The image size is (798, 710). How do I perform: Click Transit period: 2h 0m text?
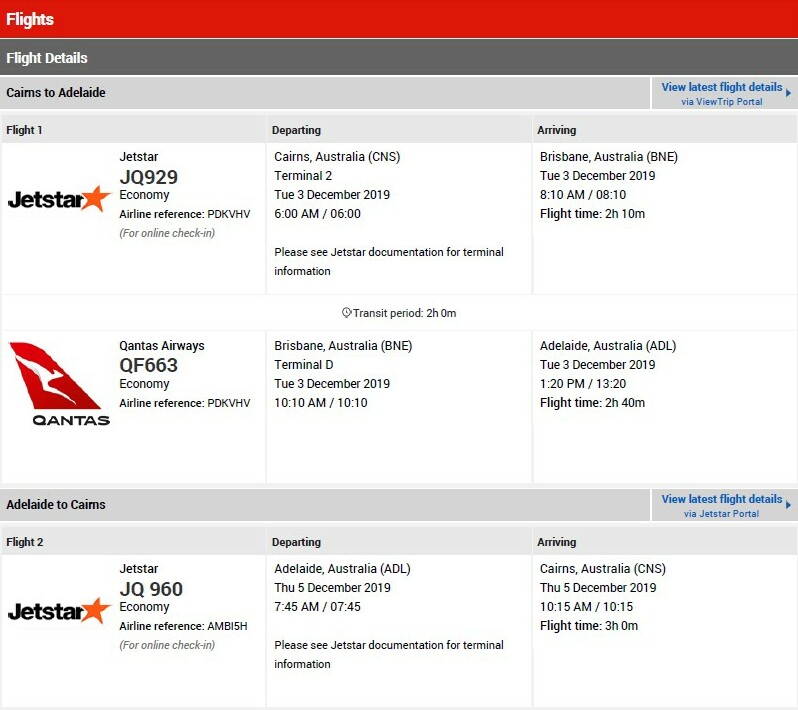405,313
